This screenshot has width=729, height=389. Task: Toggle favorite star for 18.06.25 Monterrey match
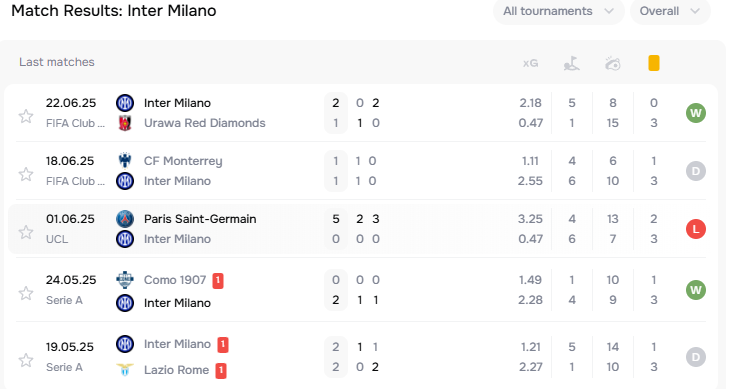[26, 174]
